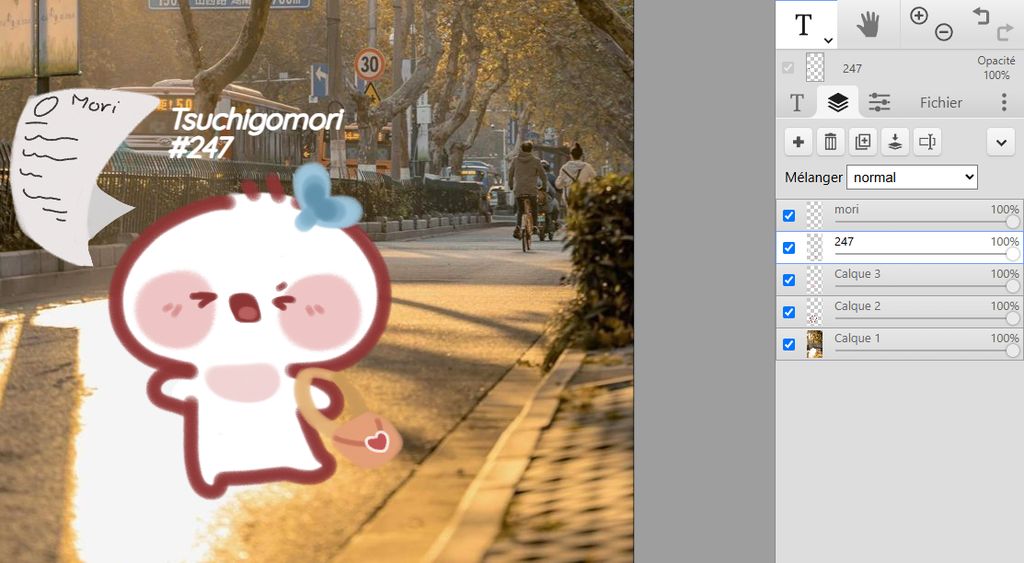Image resolution: width=1024 pixels, height=563 pixels.
Task: Merge layer down
Action: (895, 142)
